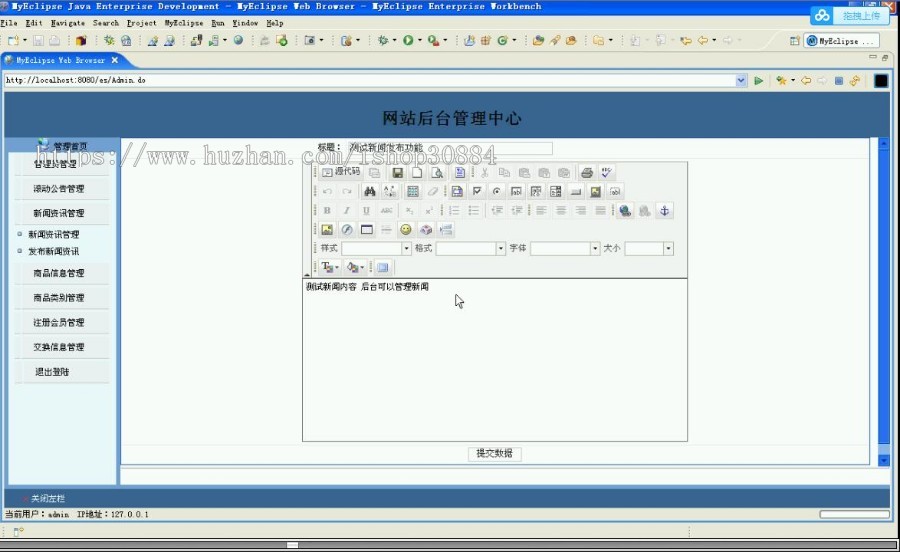Open the Run toolbar button dropdown arrow

pos(420,41)
